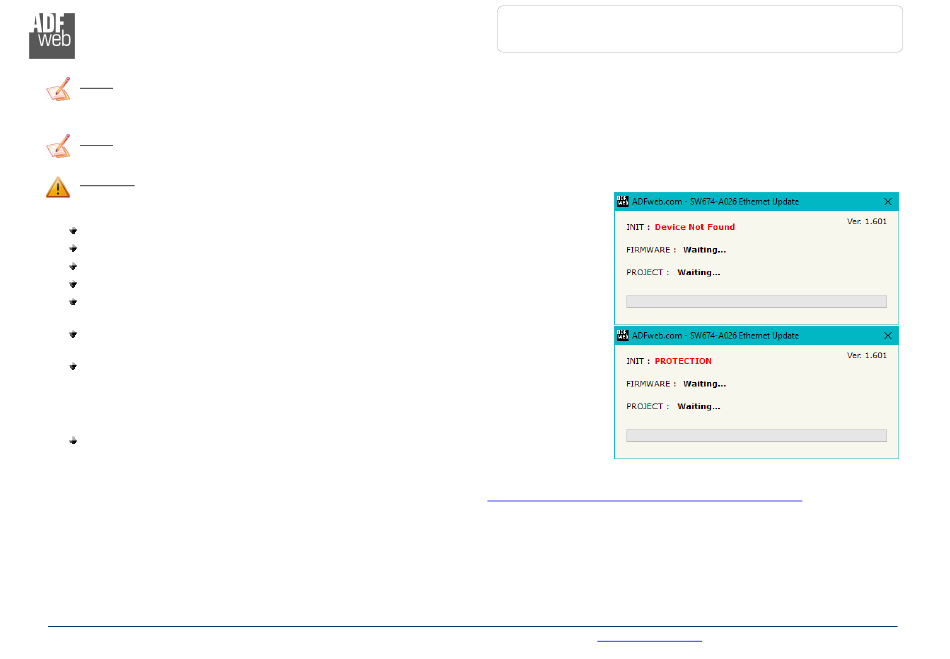The image size is (950, 659).
Task: Click the empty rounded box at page top
Action: coord(700,29)
